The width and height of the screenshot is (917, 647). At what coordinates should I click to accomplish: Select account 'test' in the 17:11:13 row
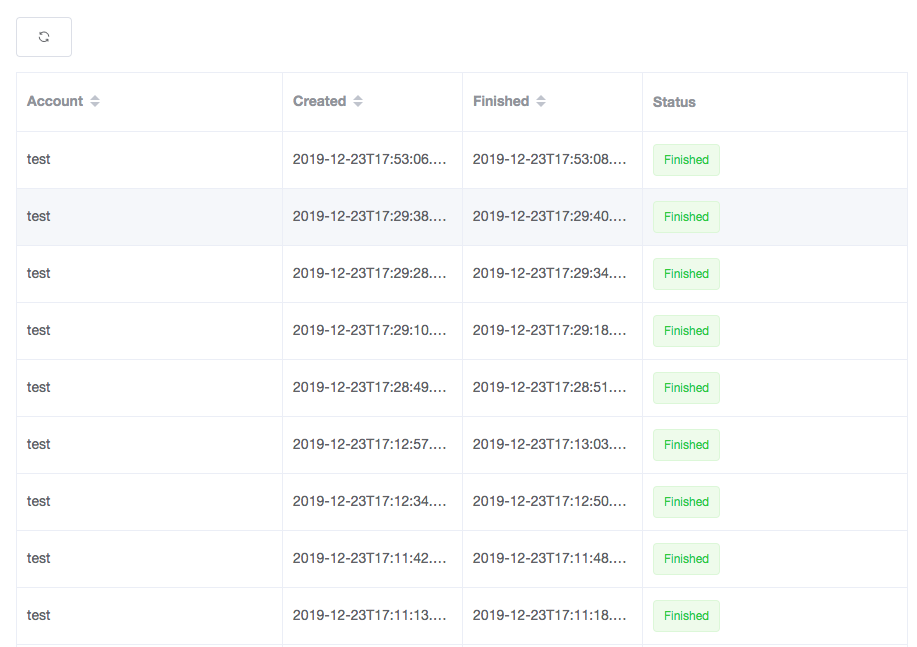click(x=39, y=615)
